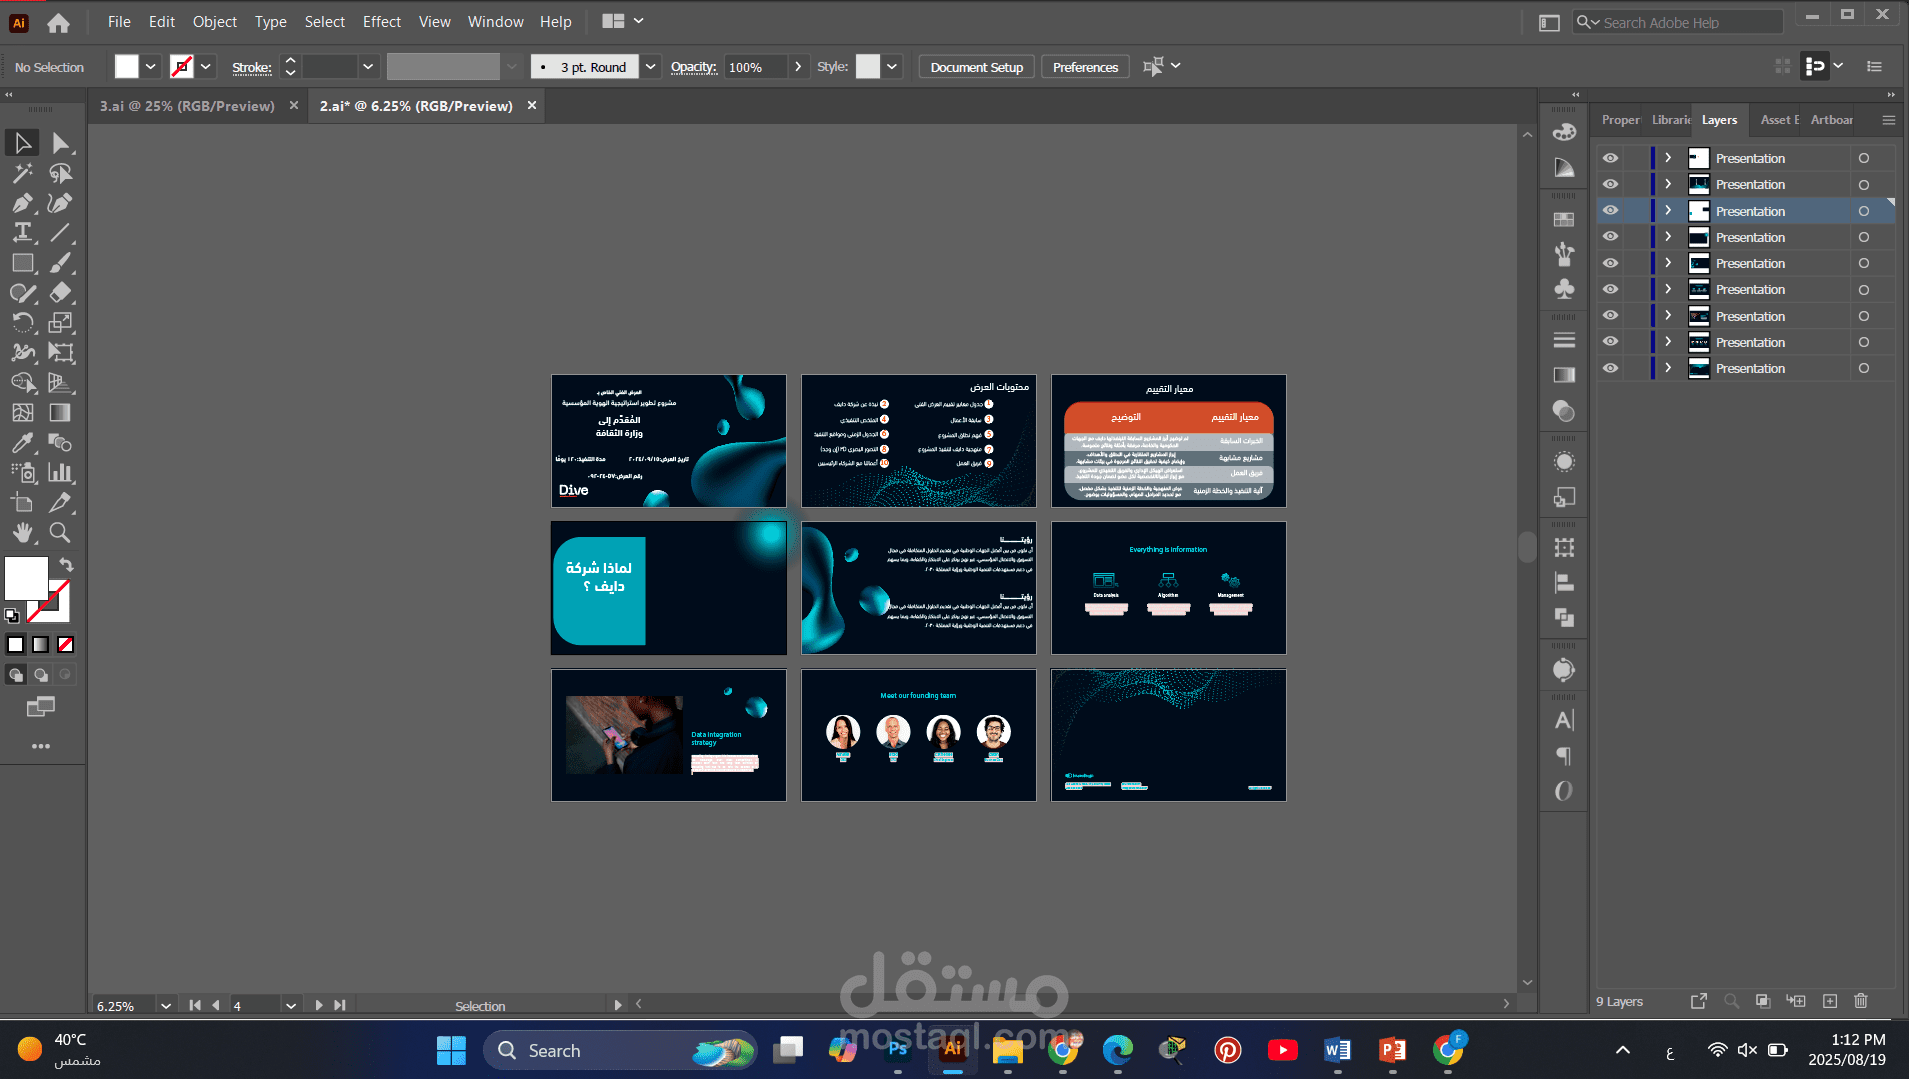Delete selection with Layers trash icon
Viewport: 1909px width, 1079px height.
[x=1861, y=1001]
